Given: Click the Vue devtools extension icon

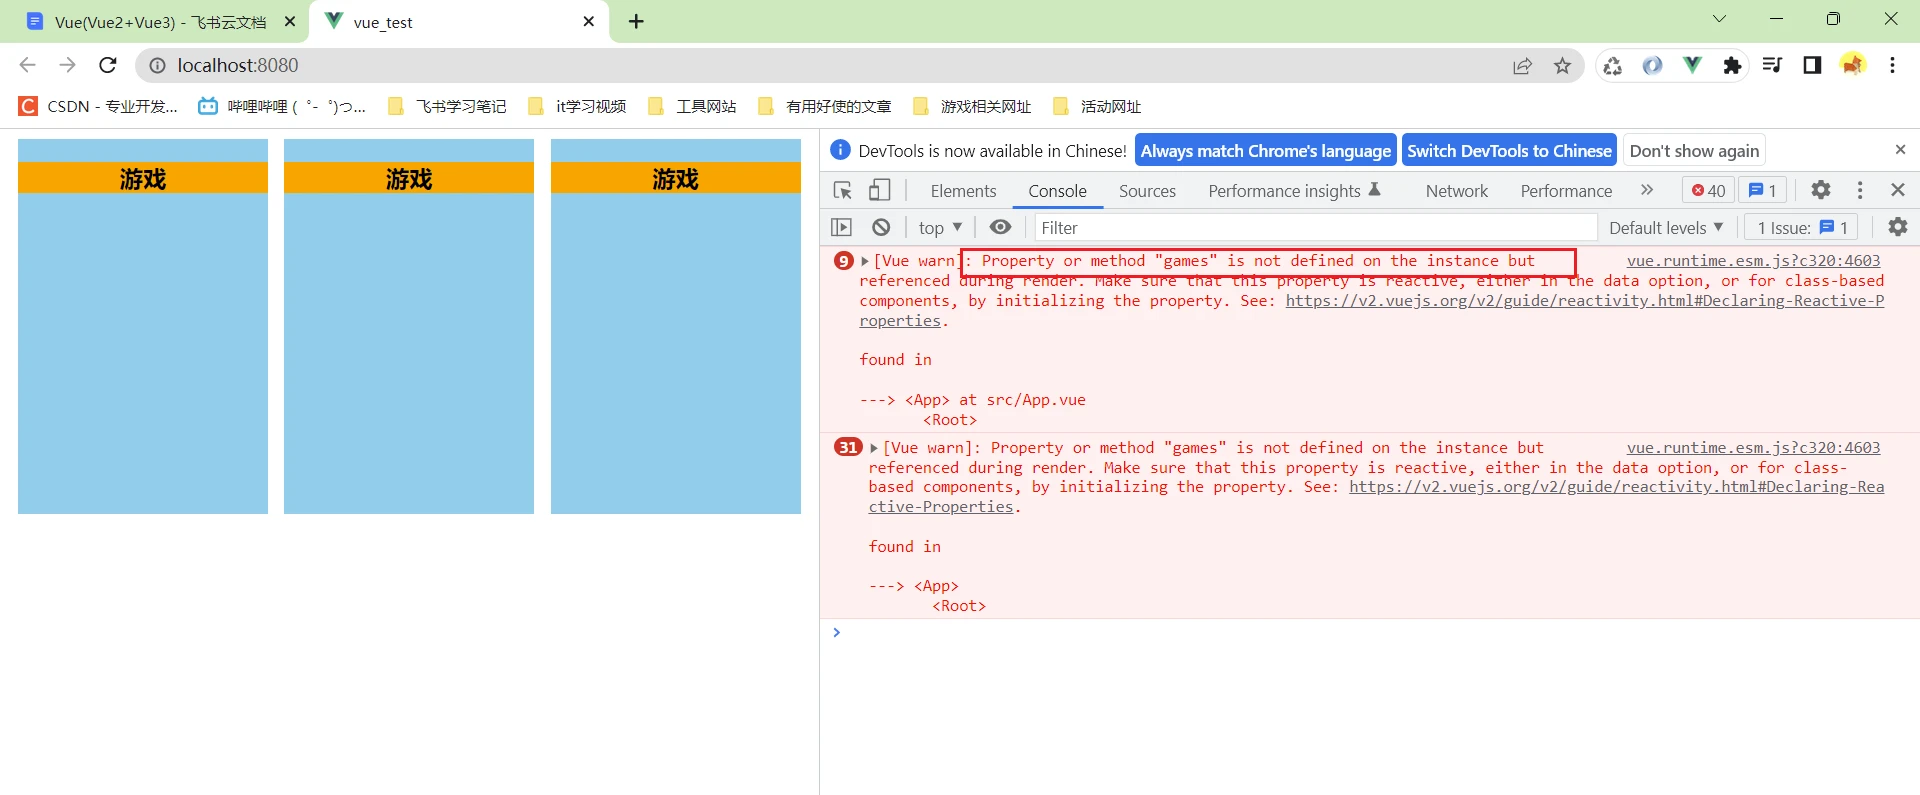Looking at the screenshot, I should (1692, 65).
